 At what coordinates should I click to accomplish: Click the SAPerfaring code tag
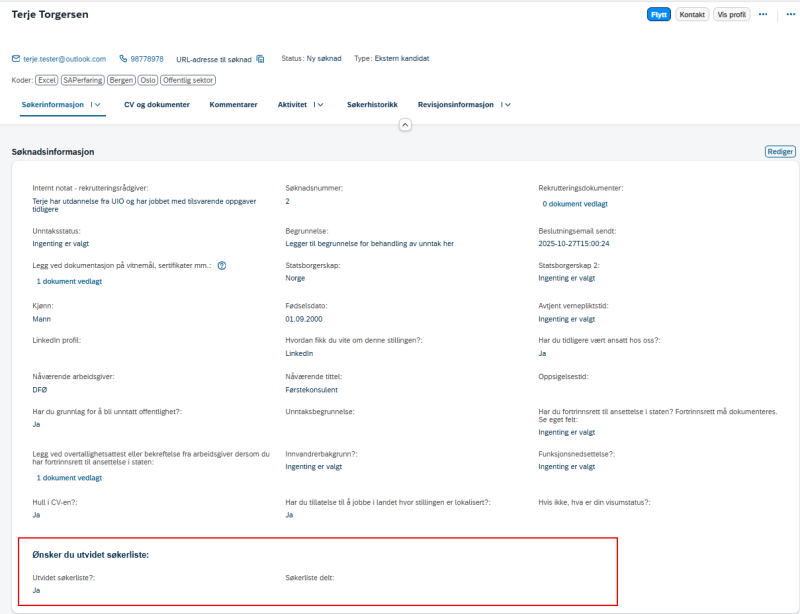tap(83, 80)
